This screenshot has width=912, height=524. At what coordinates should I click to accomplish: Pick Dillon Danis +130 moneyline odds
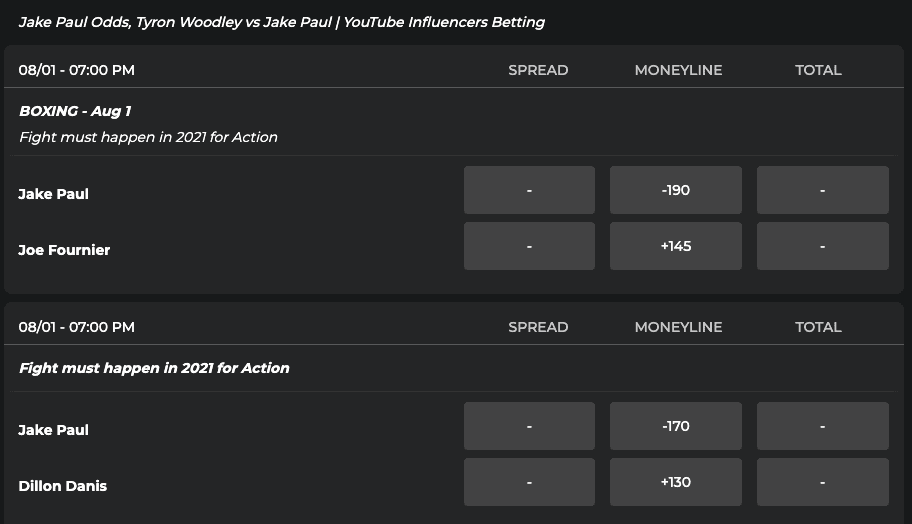pos(676,482)
